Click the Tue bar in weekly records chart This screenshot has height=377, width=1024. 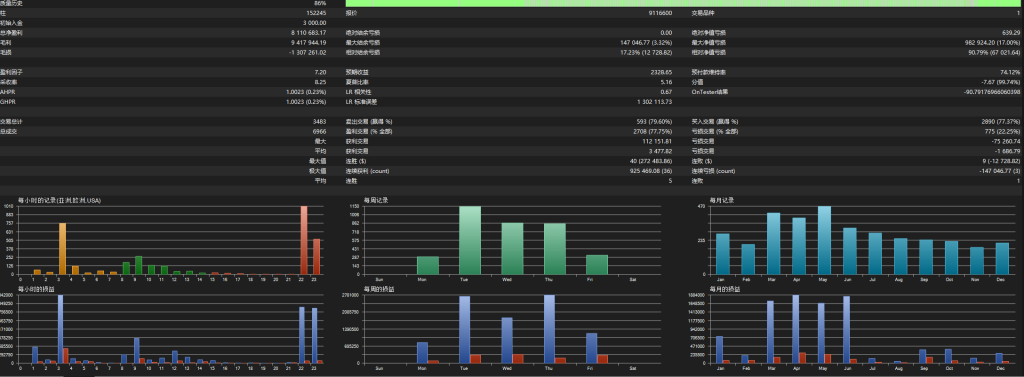(470, 240)
